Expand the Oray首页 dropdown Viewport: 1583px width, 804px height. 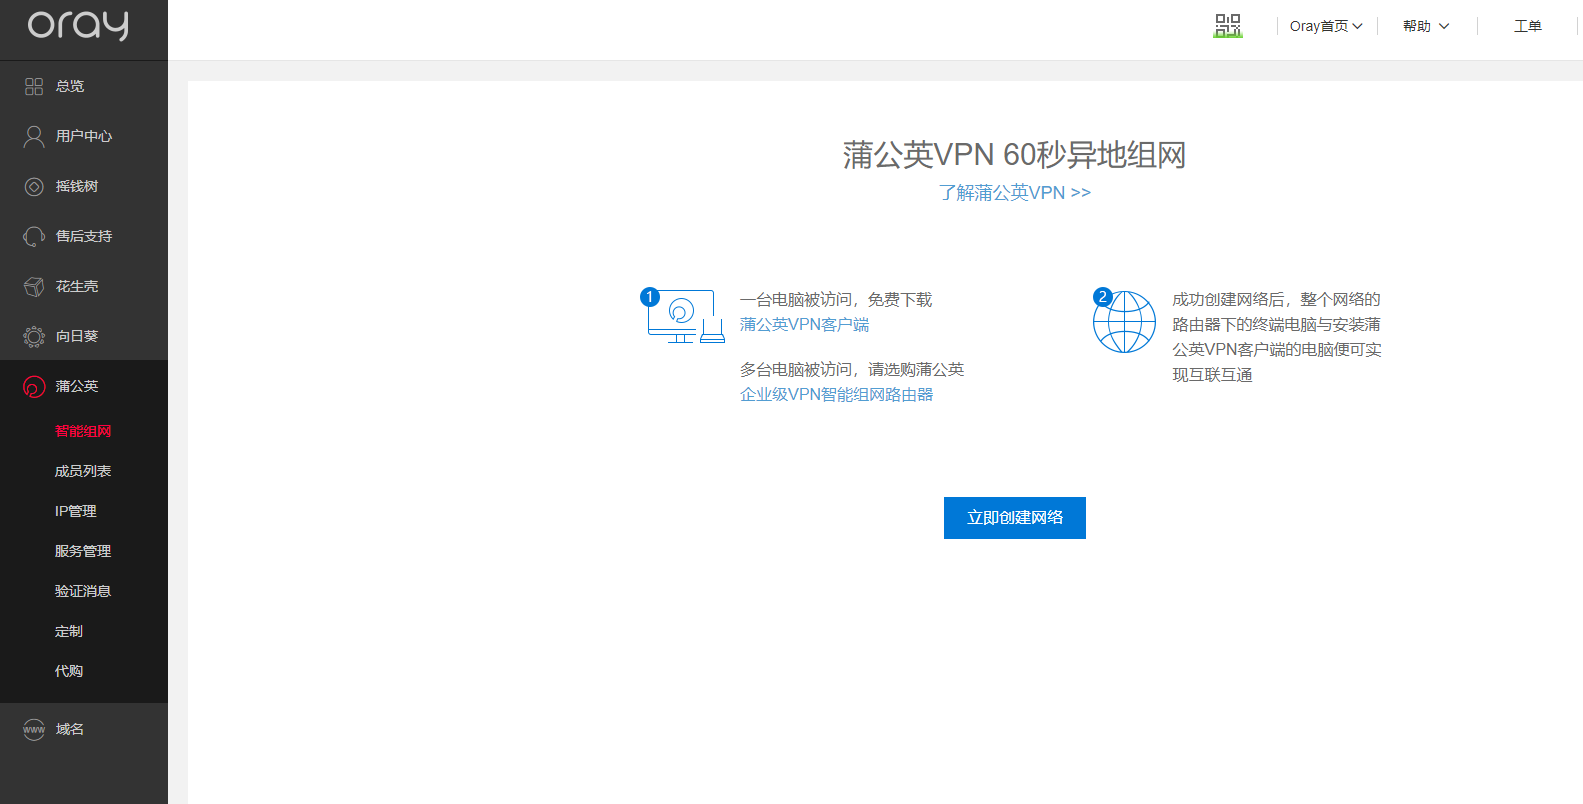tap(1326, 26)
